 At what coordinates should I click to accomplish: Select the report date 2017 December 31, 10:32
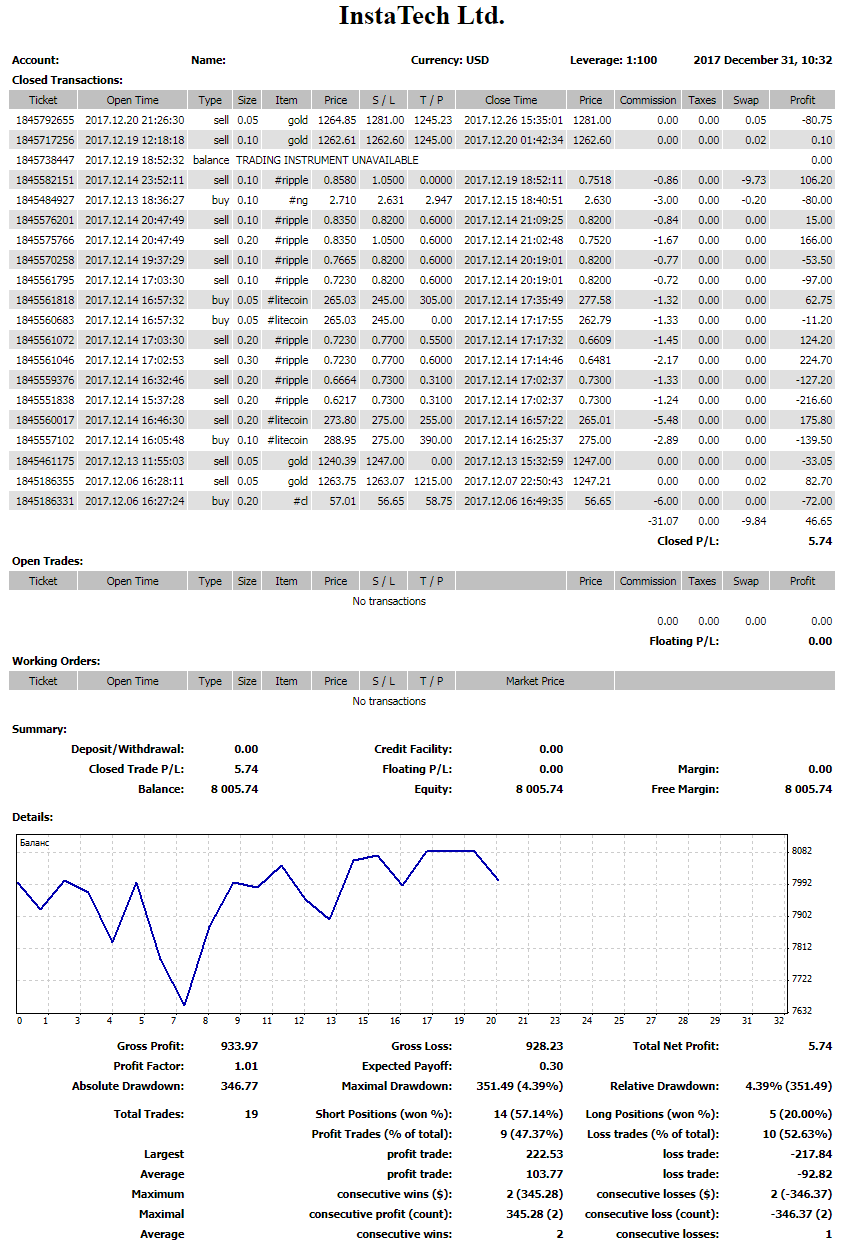[762, 60]
